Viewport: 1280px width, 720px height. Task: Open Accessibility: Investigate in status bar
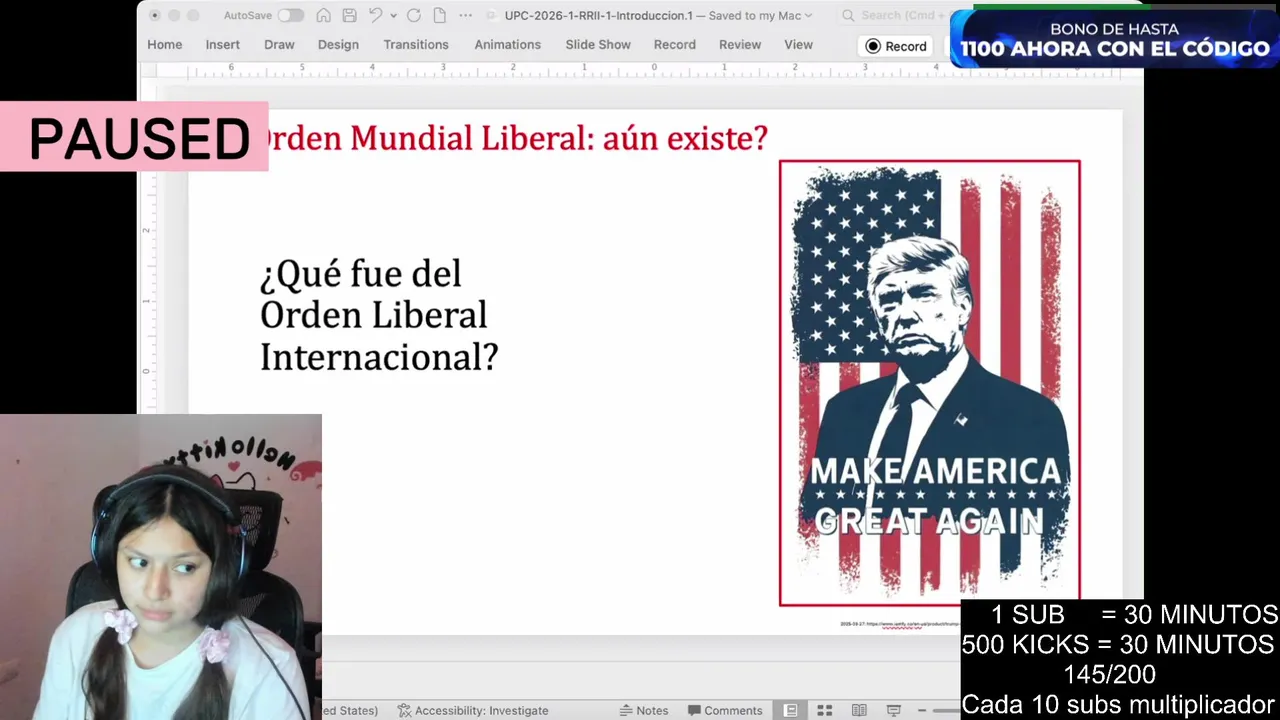(473, 710)
